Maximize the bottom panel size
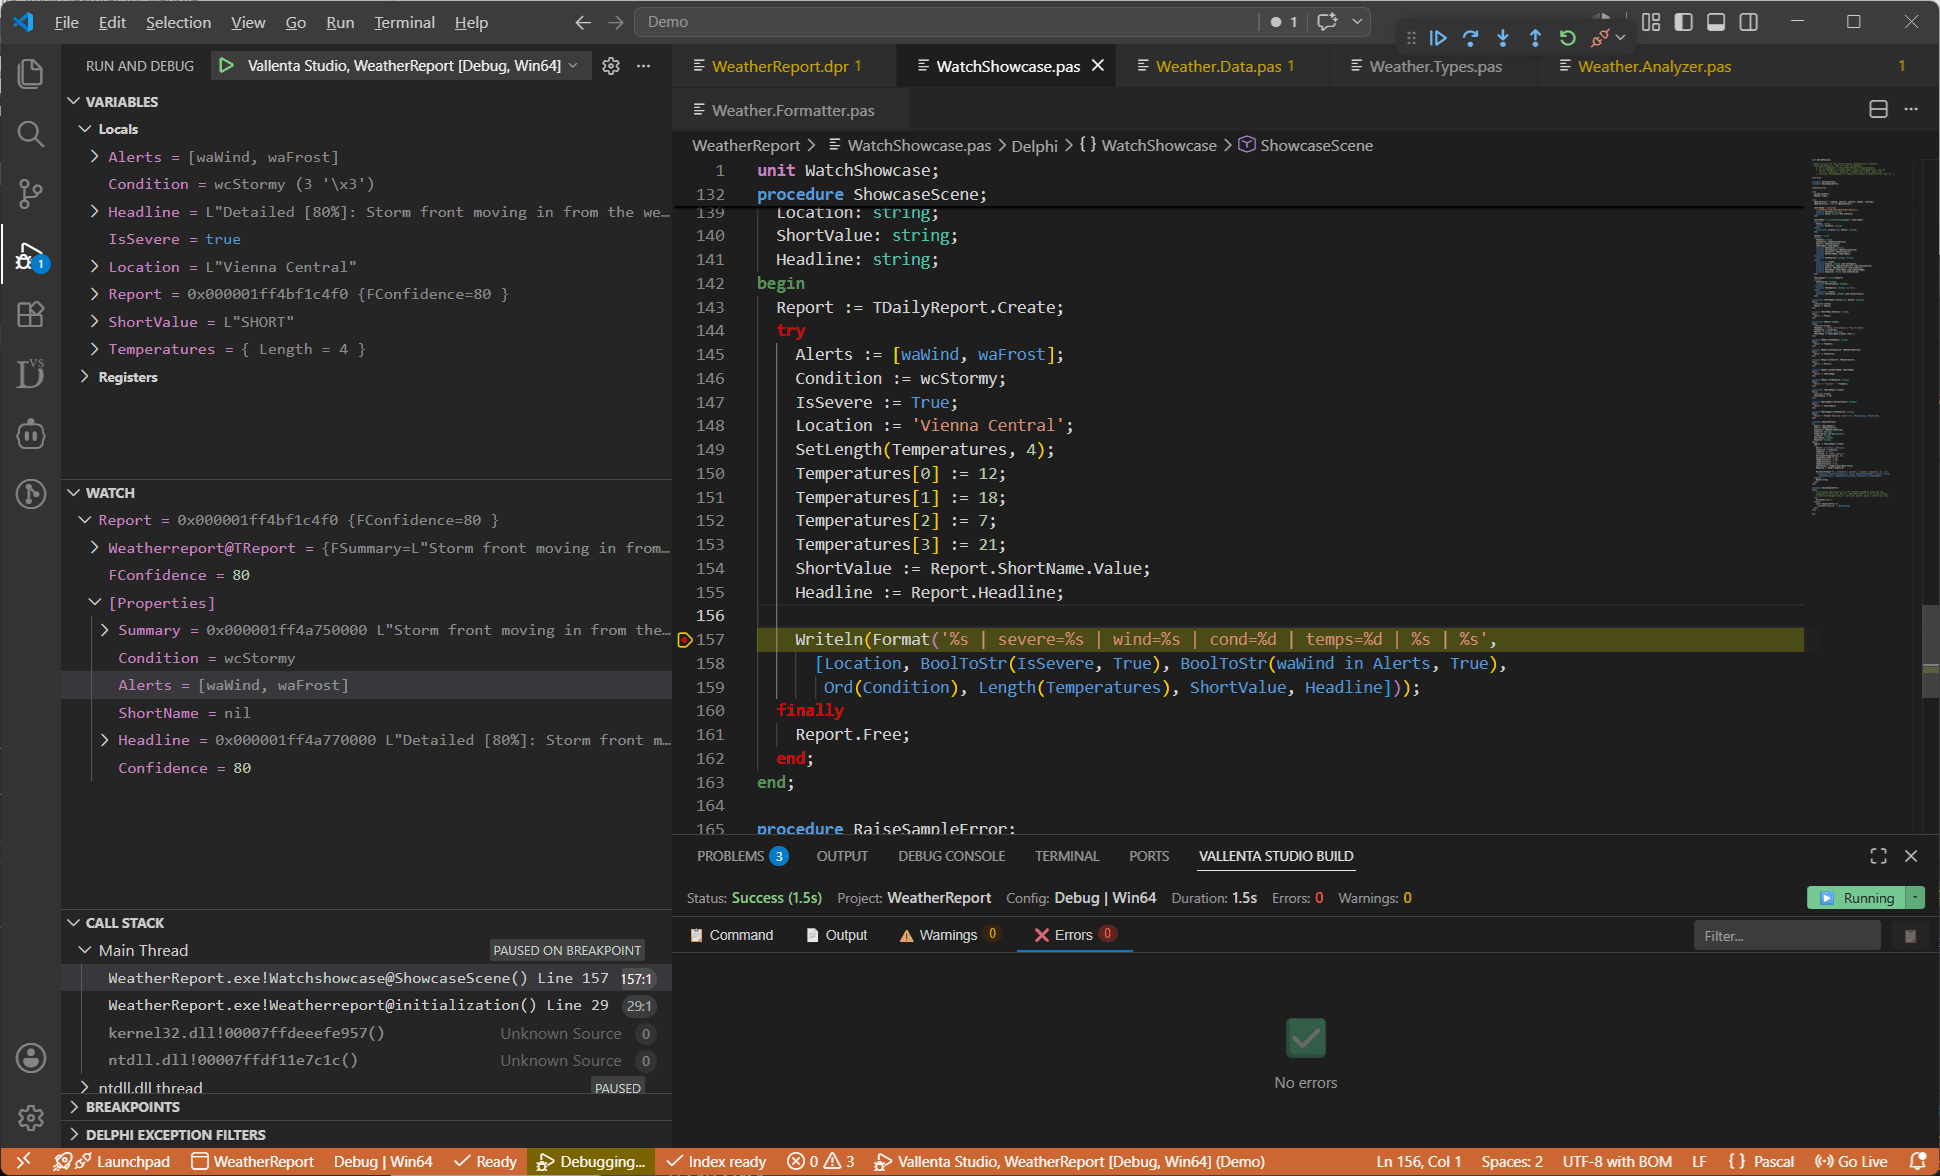 (x=1879, y=856)
